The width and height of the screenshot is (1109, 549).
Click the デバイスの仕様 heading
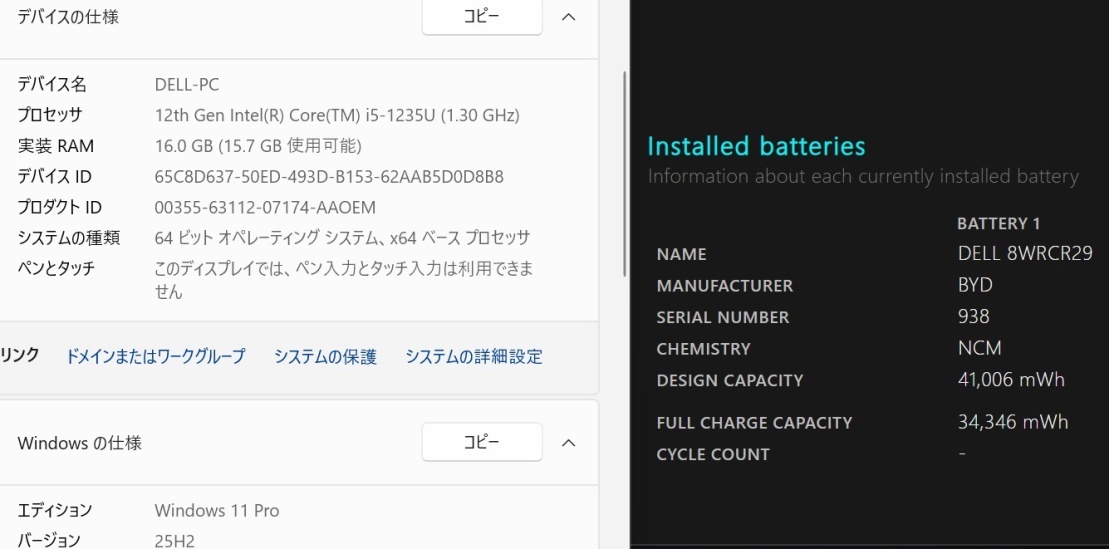coord(68,17)
